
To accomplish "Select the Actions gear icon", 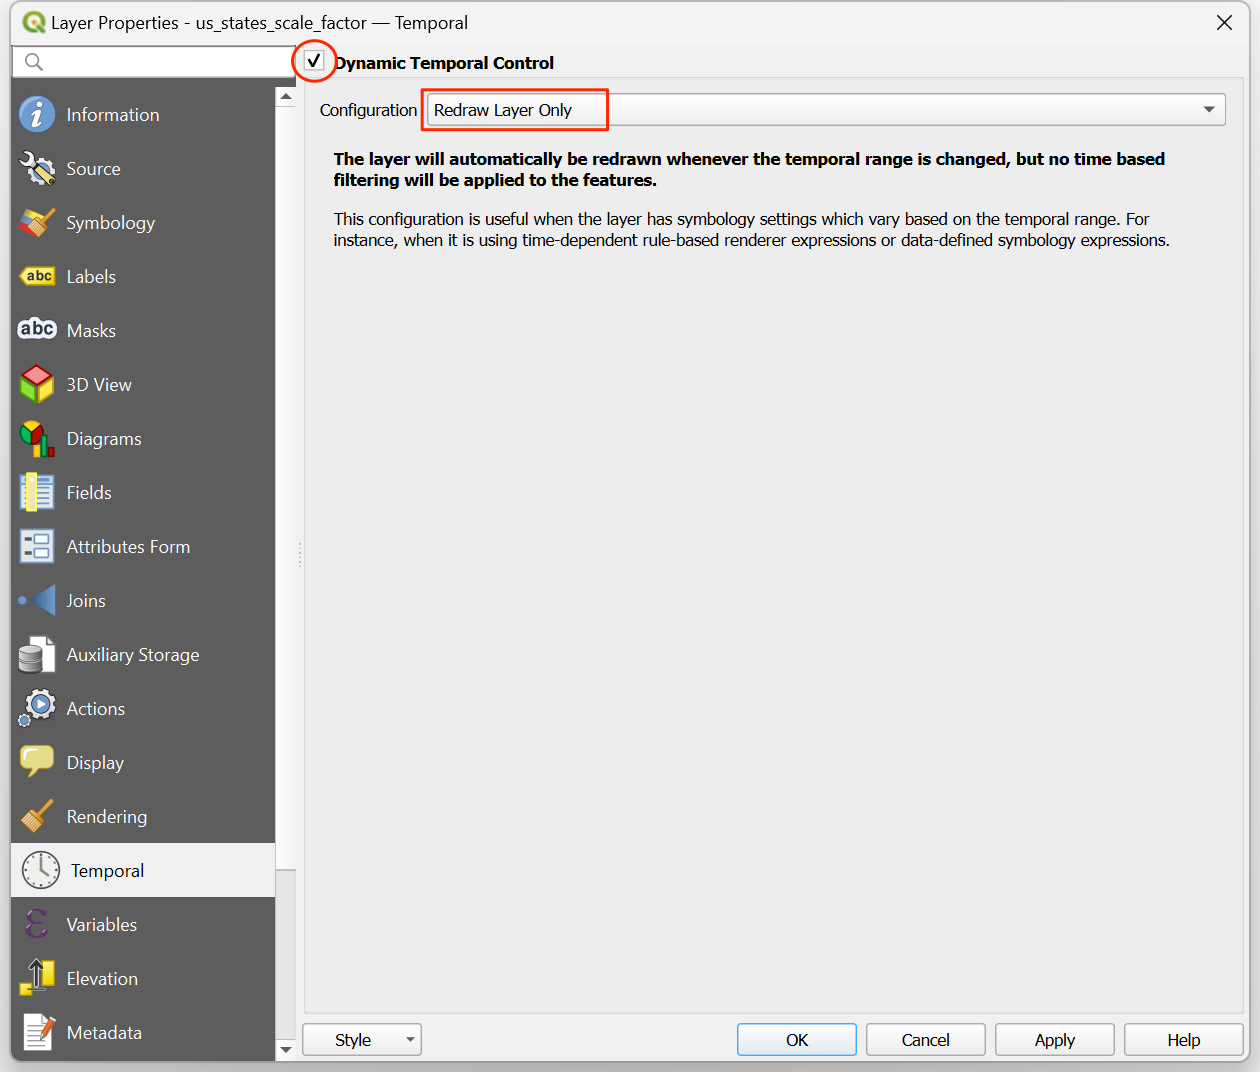I will pyautogui.click(x=37, y=709).
